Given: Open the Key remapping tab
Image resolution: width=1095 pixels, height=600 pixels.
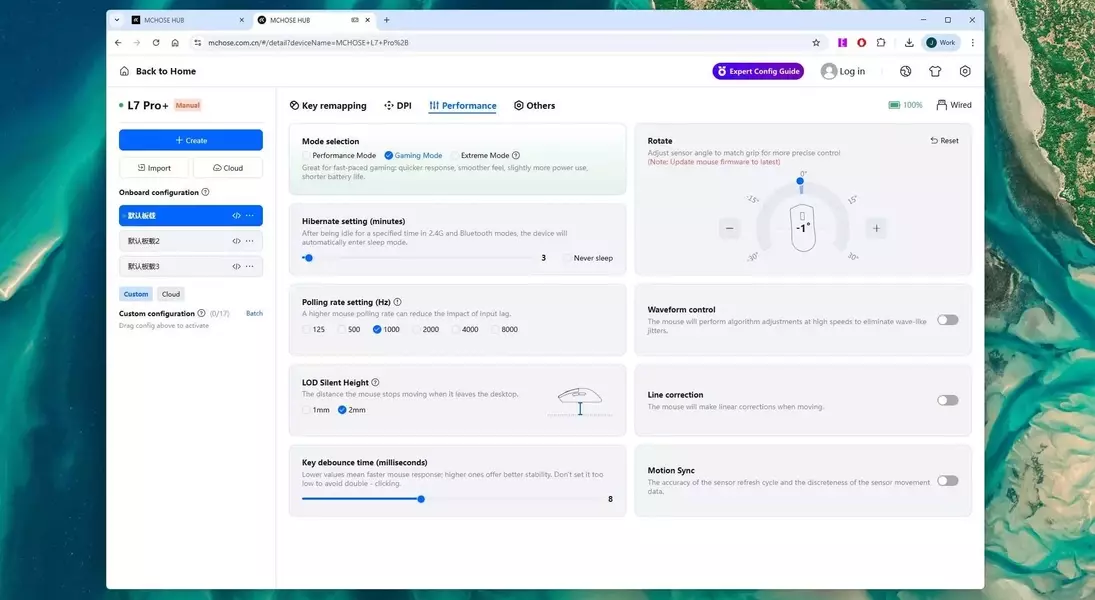Looking at the screenshot, I should tap(328, 105).
